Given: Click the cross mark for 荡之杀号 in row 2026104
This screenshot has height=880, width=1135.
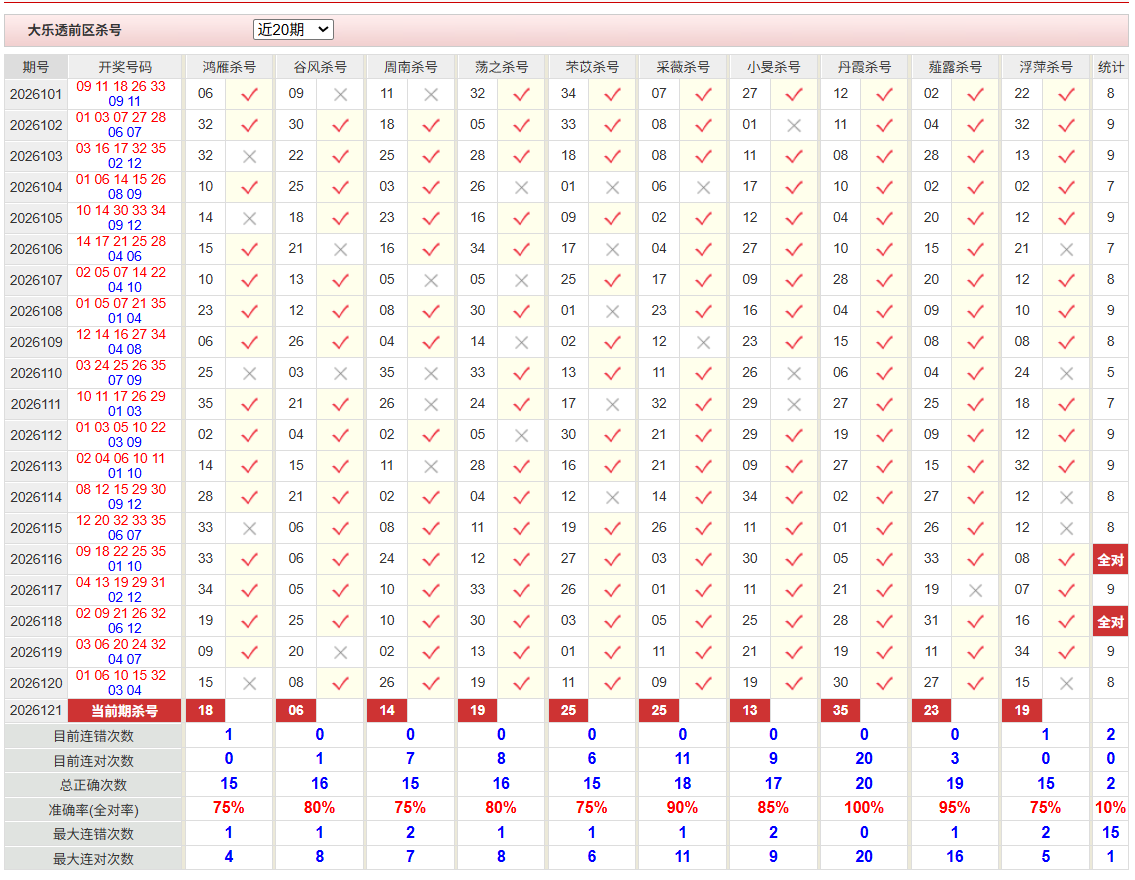Looking at the screenshot, I should pos(522,187).
